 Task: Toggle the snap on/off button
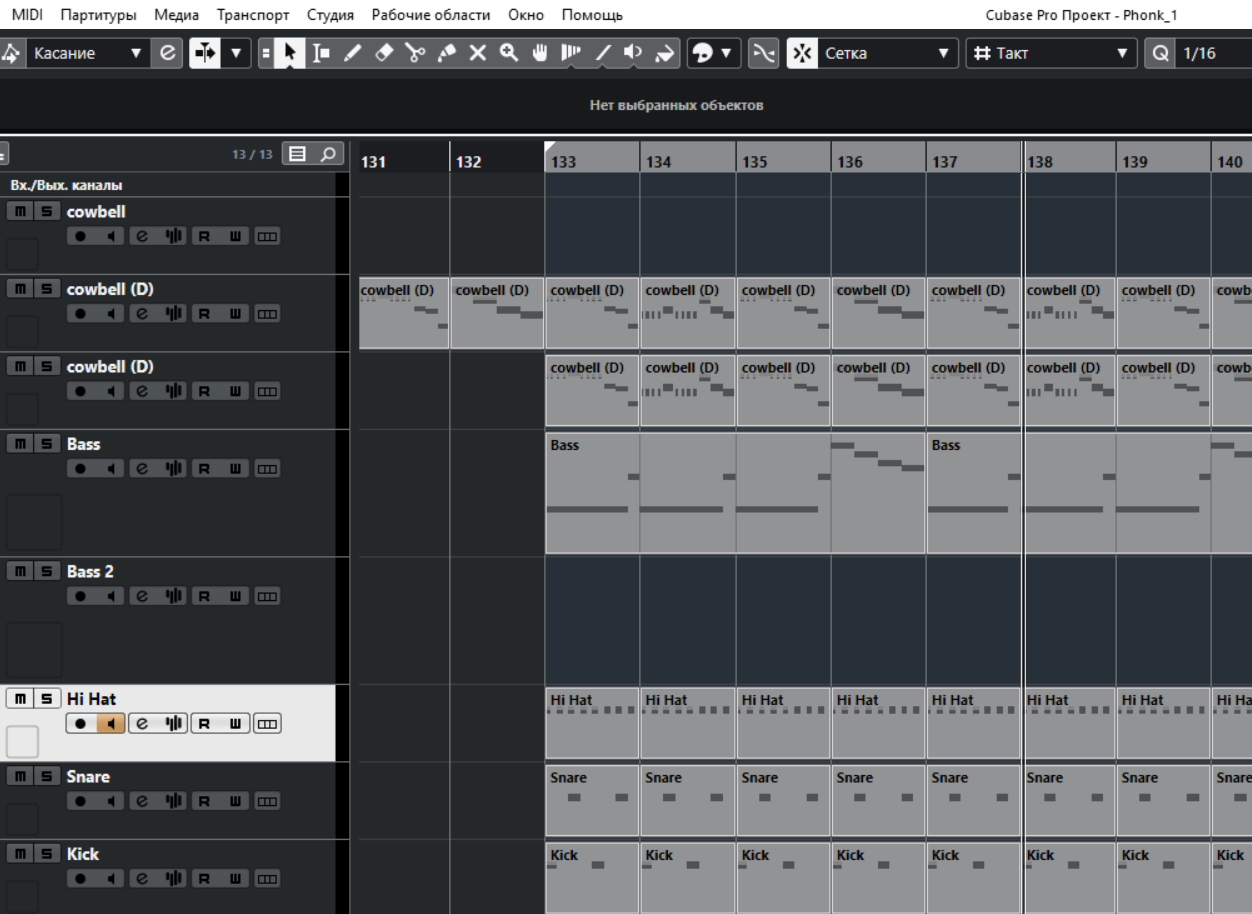tap(802, 53)
